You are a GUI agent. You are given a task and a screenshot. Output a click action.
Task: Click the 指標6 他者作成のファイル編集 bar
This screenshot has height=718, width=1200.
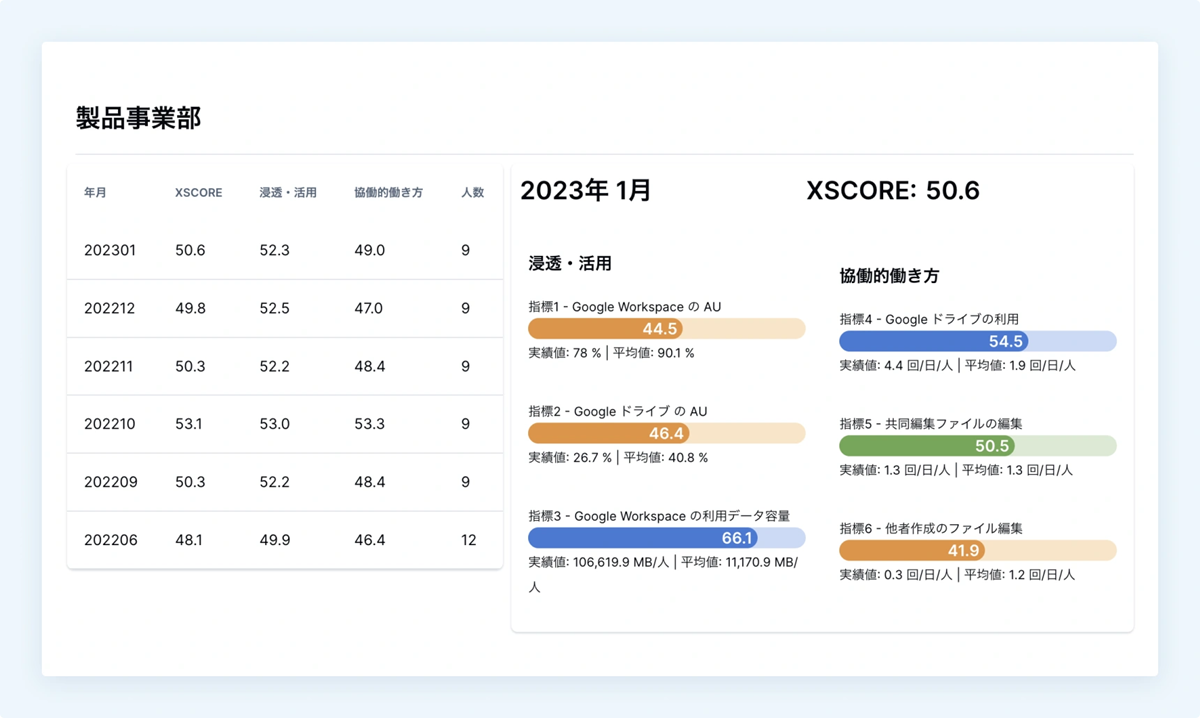tap(978, 550)
